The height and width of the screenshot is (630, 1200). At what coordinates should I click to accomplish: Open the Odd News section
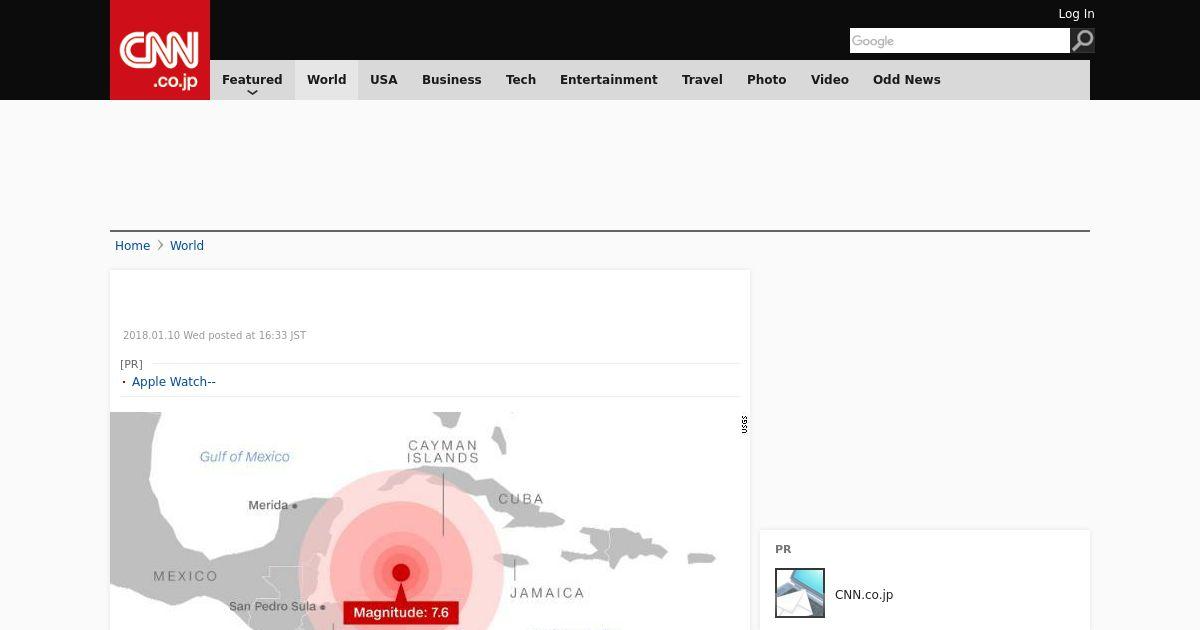(x=907, y=80)
